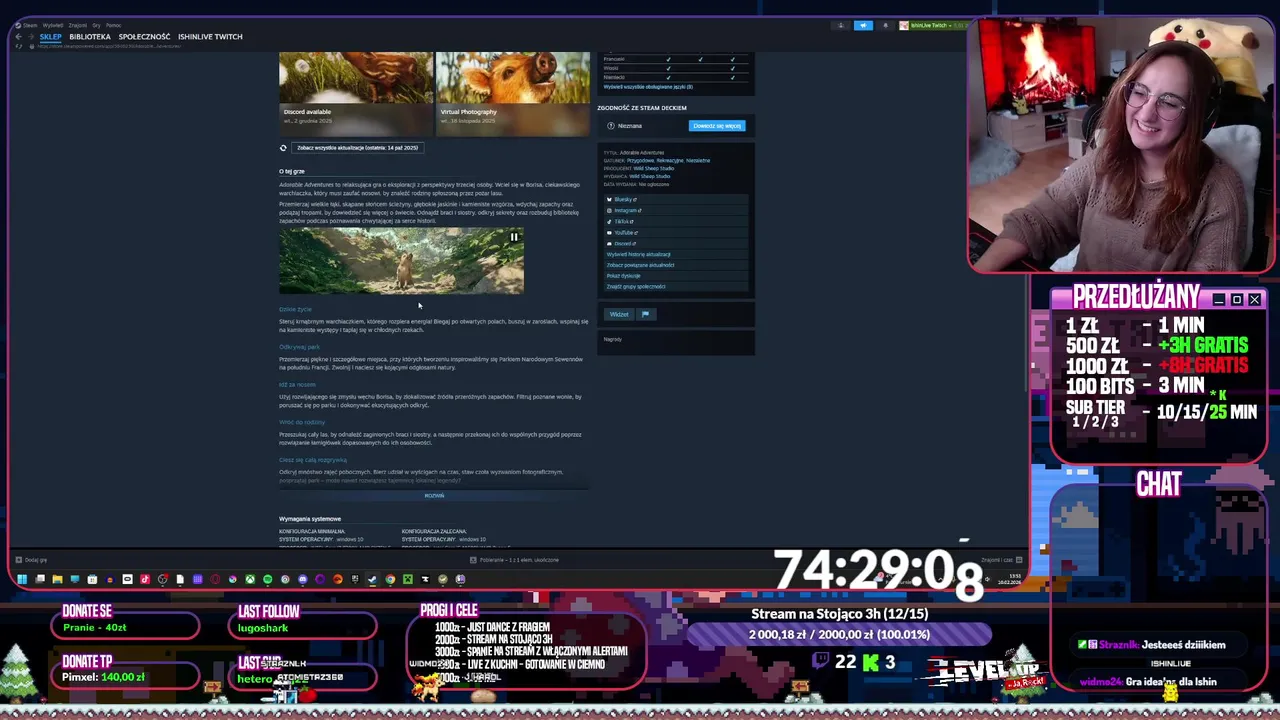Open the SPOŁECZNOŚĆ community tab

[144, 37]
